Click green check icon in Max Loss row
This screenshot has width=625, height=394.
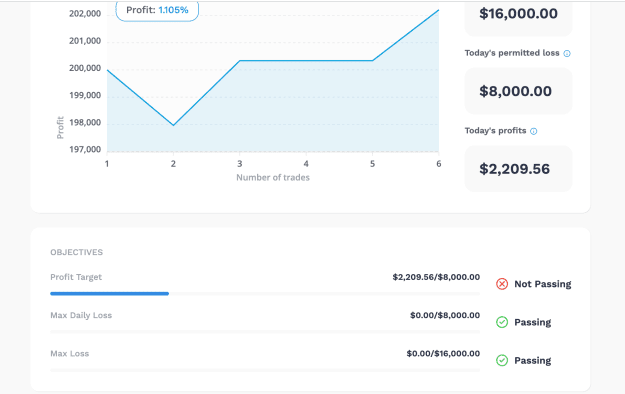502,361
